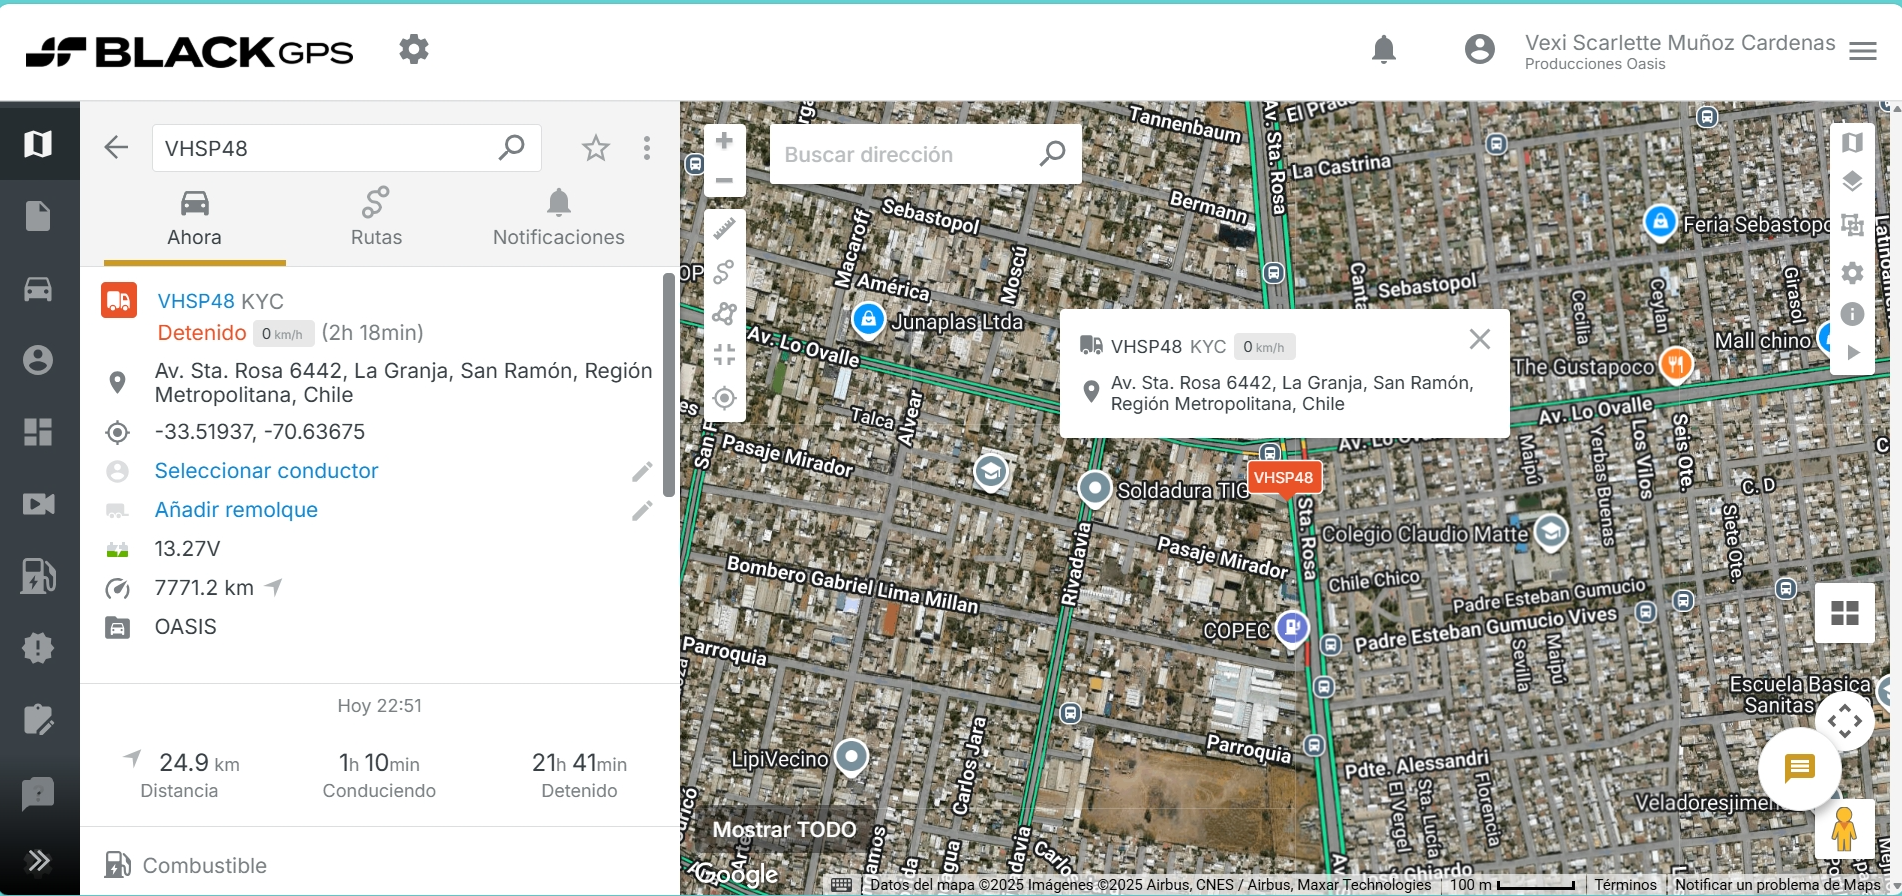This screenshot has height=896, width=1902.
Task: Toggle fullscreen collapse map icon
Action: point(725,355)
